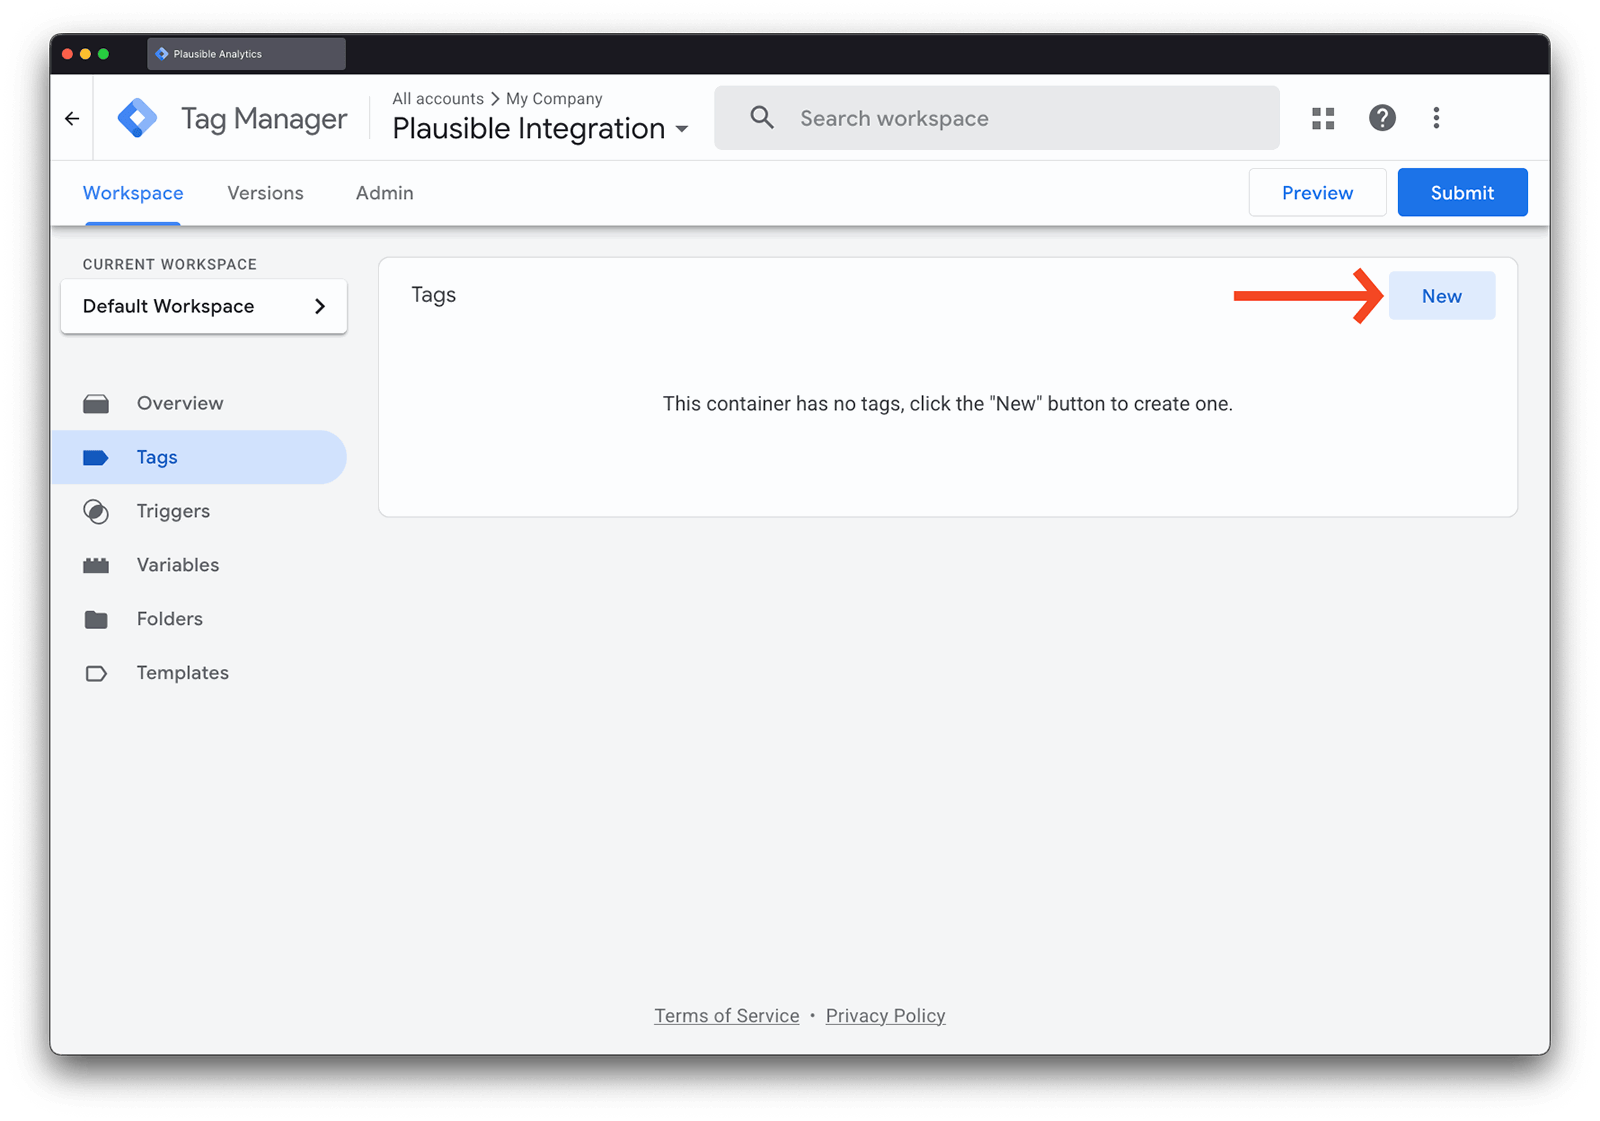This screenshot has width=1600, height=1121.
Task: Expand the Default Workspace selector
Action: click(x=204, y=307)
